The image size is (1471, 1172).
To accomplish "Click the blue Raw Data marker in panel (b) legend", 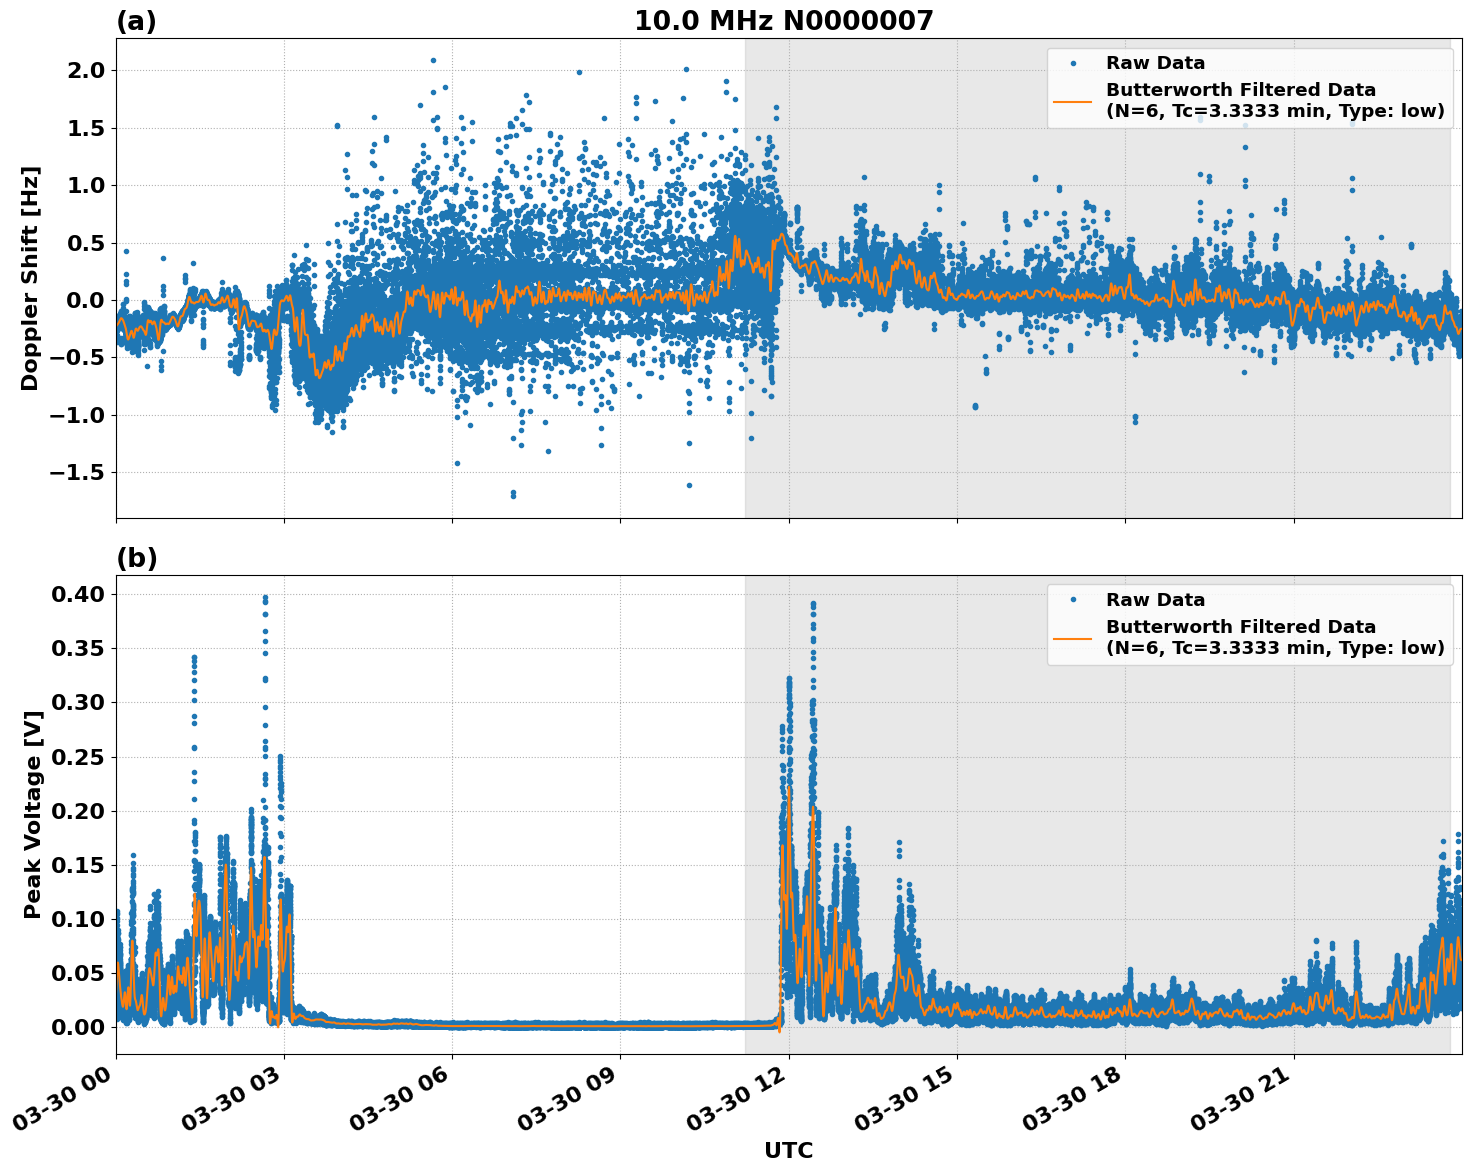I will tap(1073, 600).
